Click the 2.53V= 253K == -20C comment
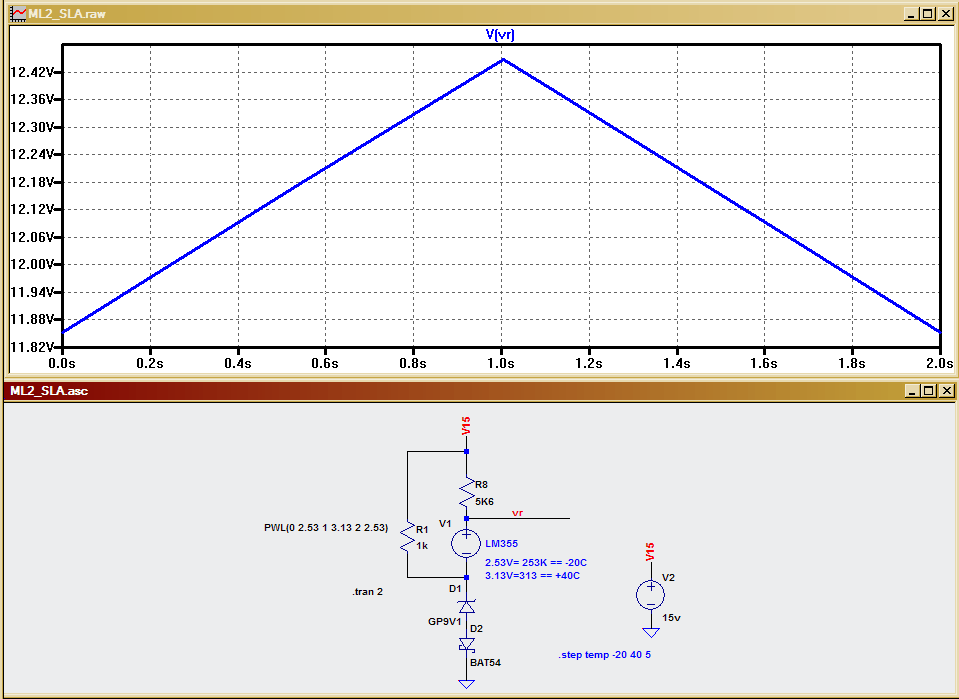This screenshot has height=699, width=959. click(x=536, y=563)
